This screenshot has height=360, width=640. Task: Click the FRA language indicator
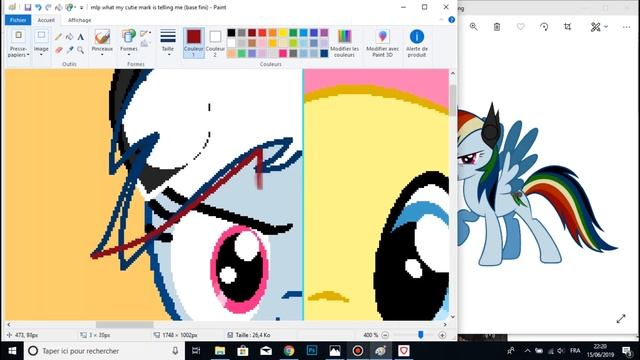575,351
